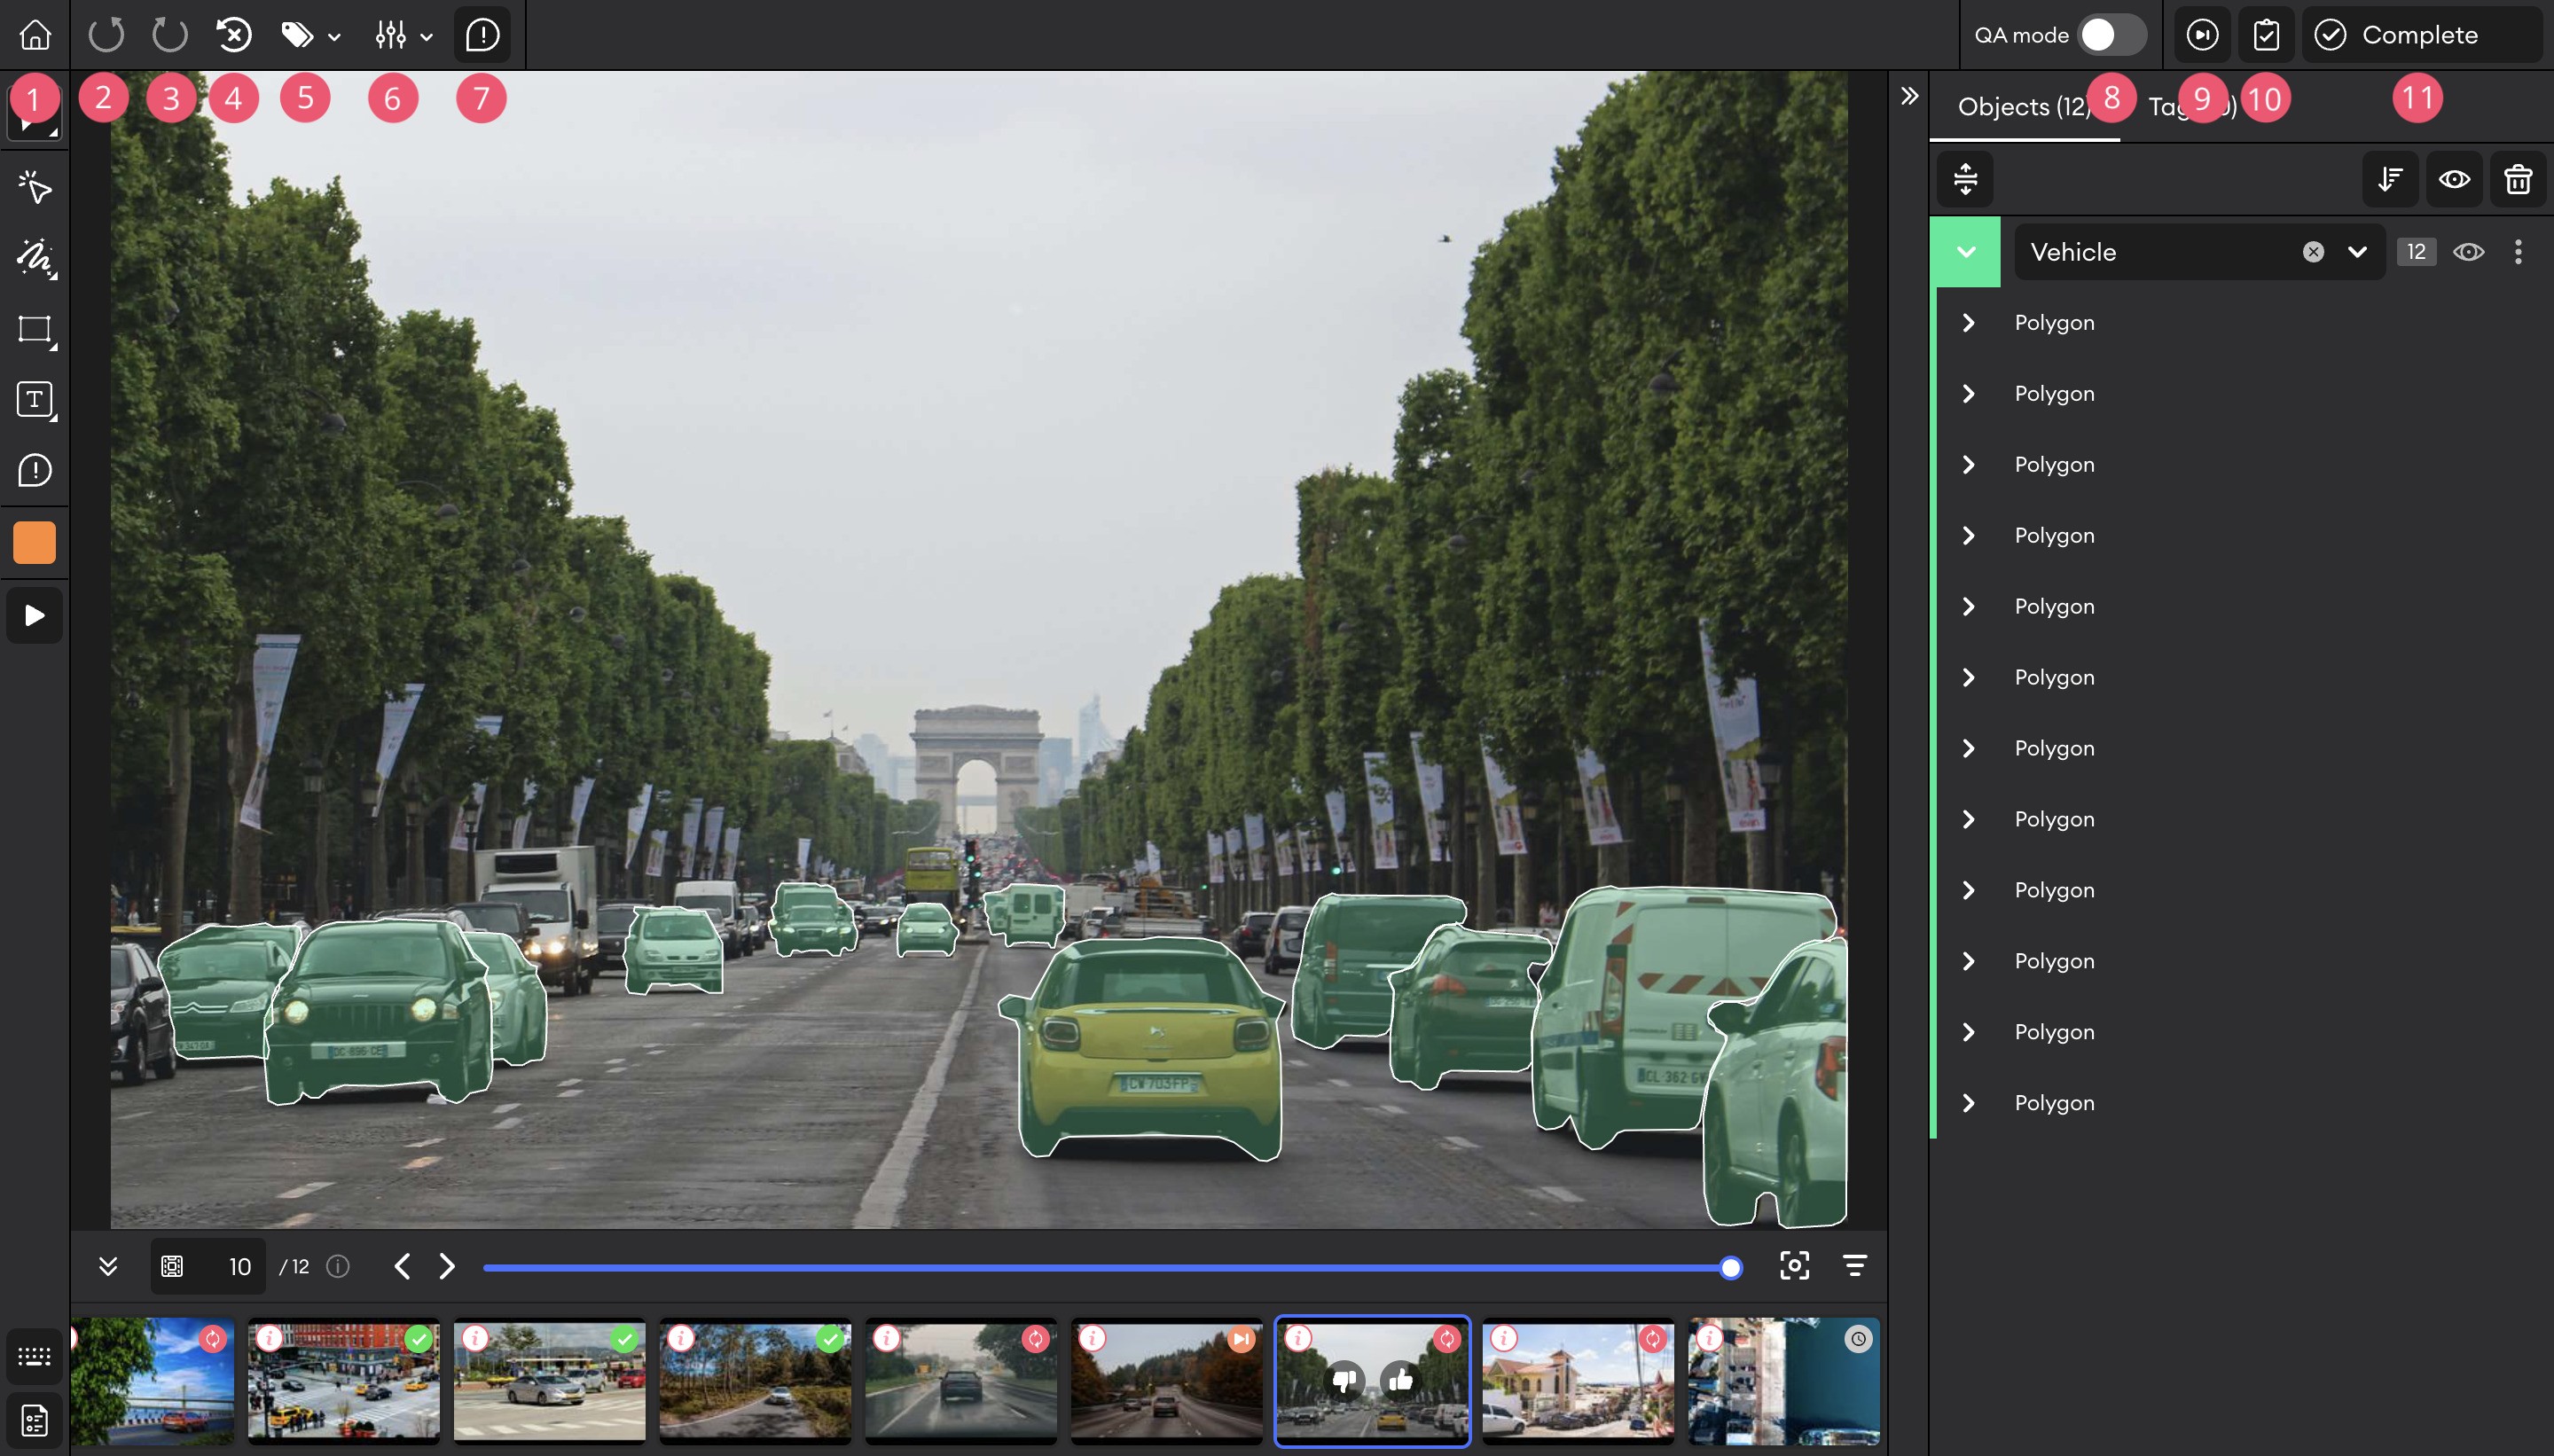
Task: Open the aerial port view thumbnail
Action: click(x=1784, y=1381)
